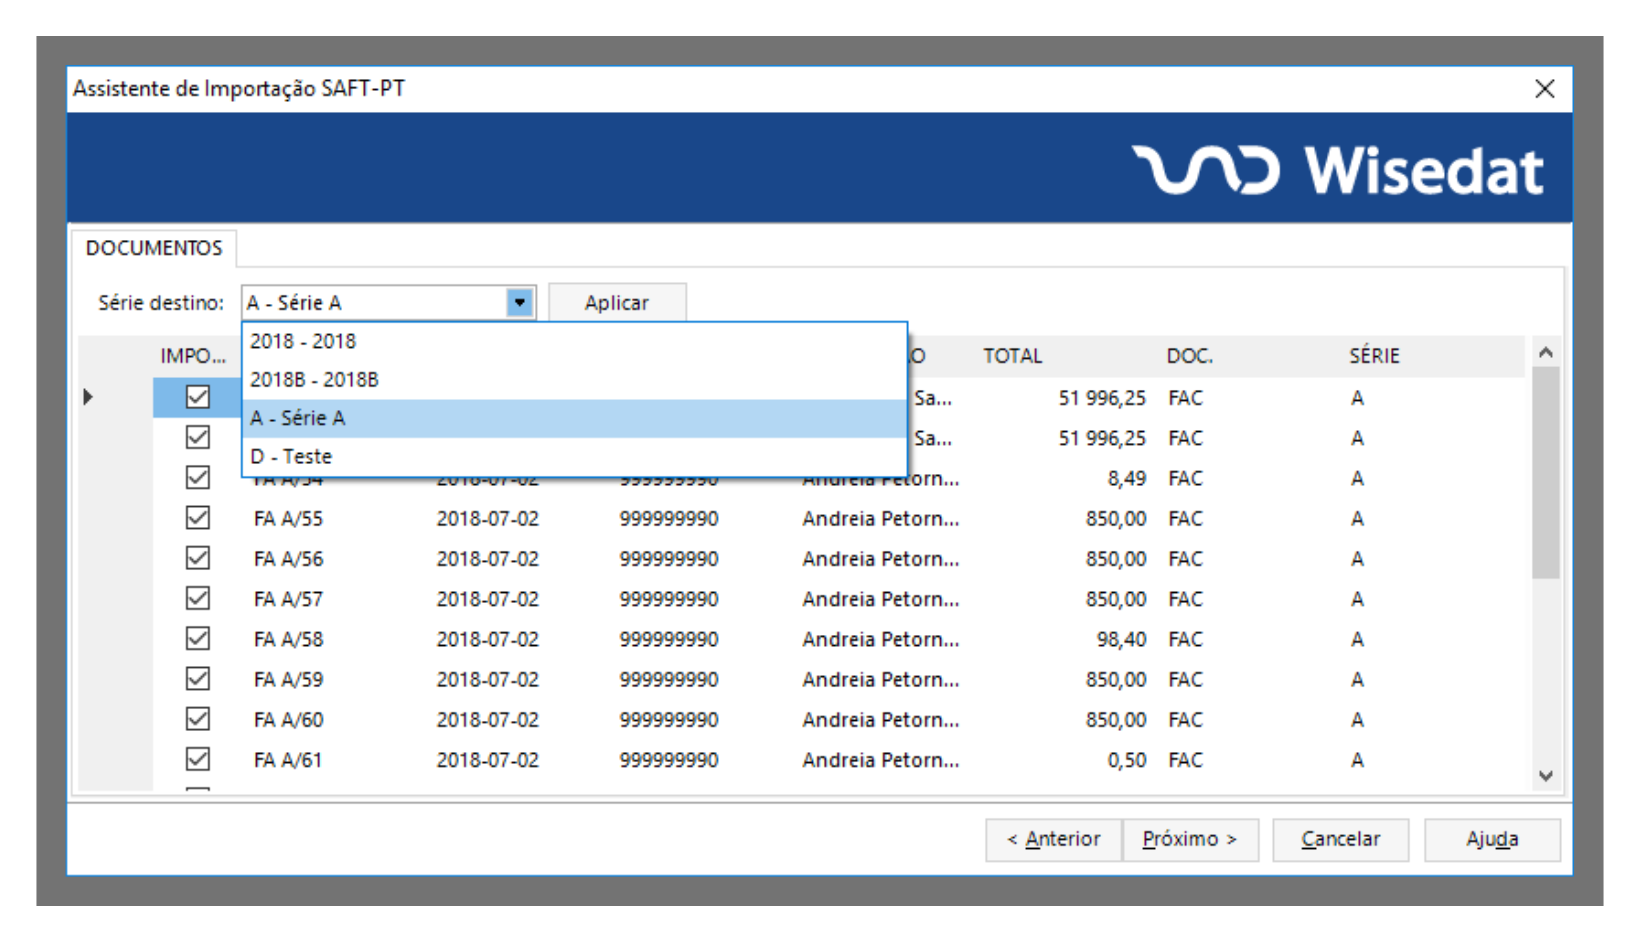Click the Wisedat logo in the banner
This screenshot has height=930, width=1640.
click(x=1338, y=170)
